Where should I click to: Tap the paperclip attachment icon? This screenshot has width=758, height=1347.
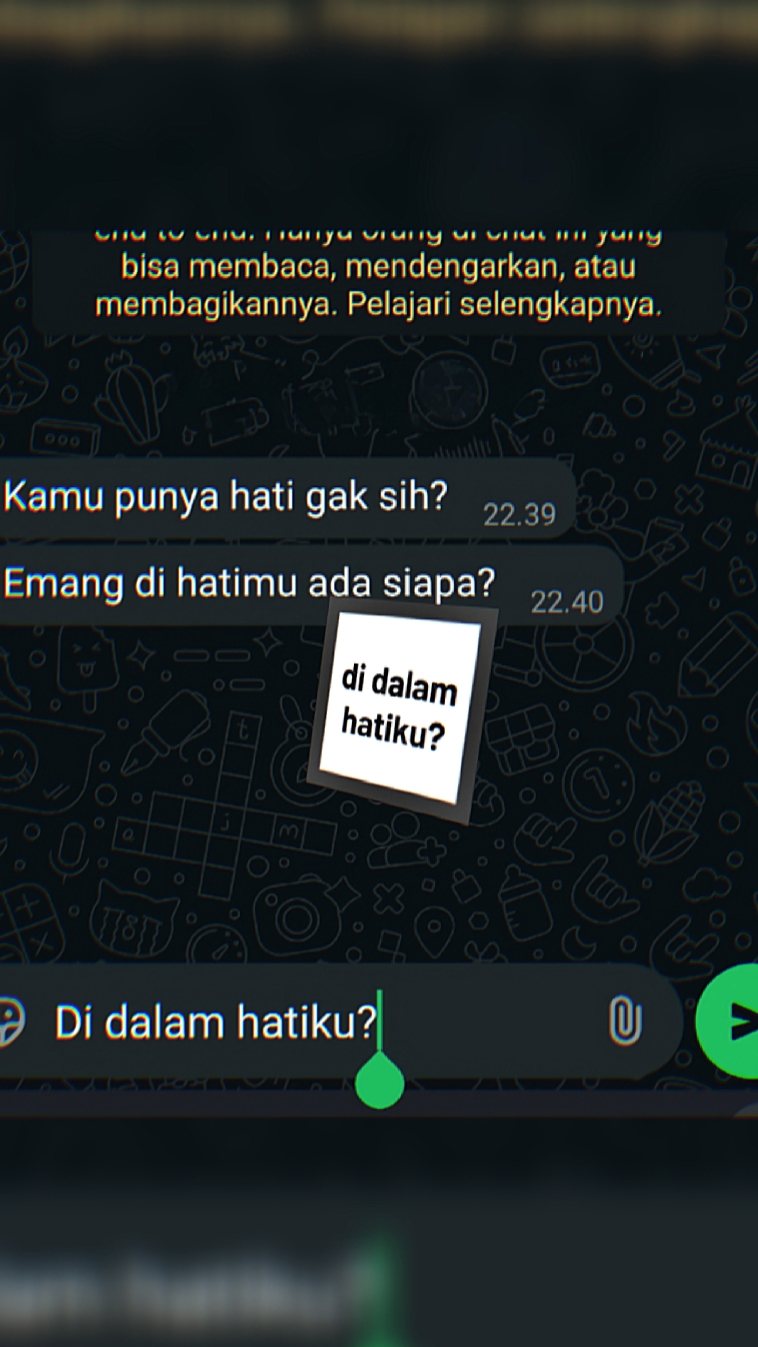tap(625, 1021)
